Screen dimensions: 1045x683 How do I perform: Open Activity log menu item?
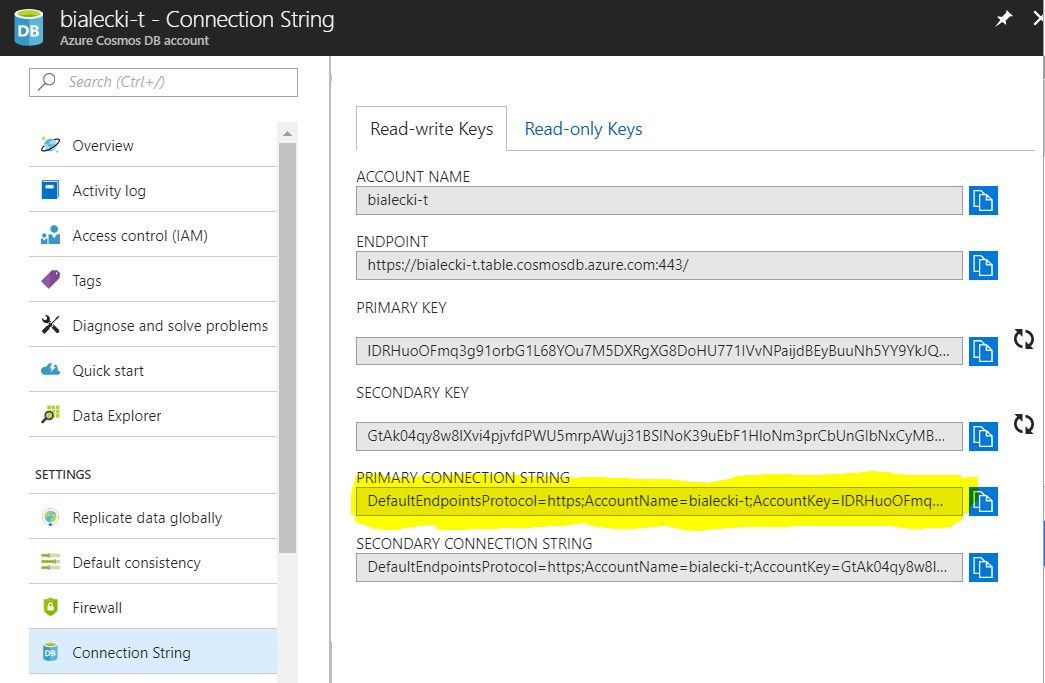pyautogui.click(x=153, y=190)
